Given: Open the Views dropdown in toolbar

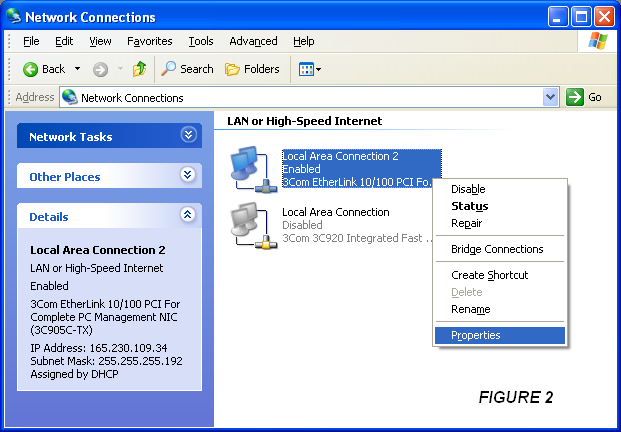Looking at the screenshot, I should click(x=308, y=69).
